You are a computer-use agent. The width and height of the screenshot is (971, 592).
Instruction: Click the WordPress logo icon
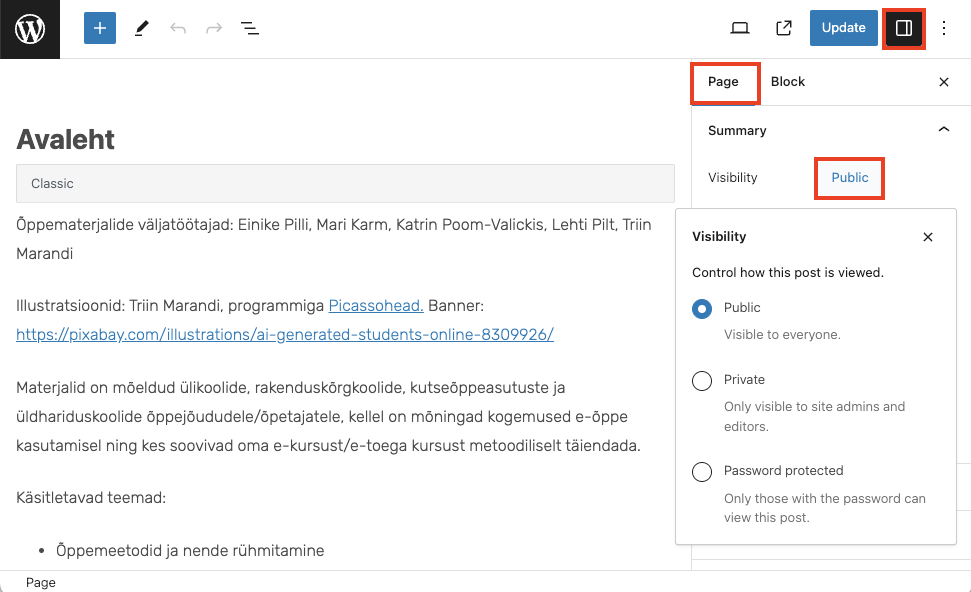click(30, 29)
